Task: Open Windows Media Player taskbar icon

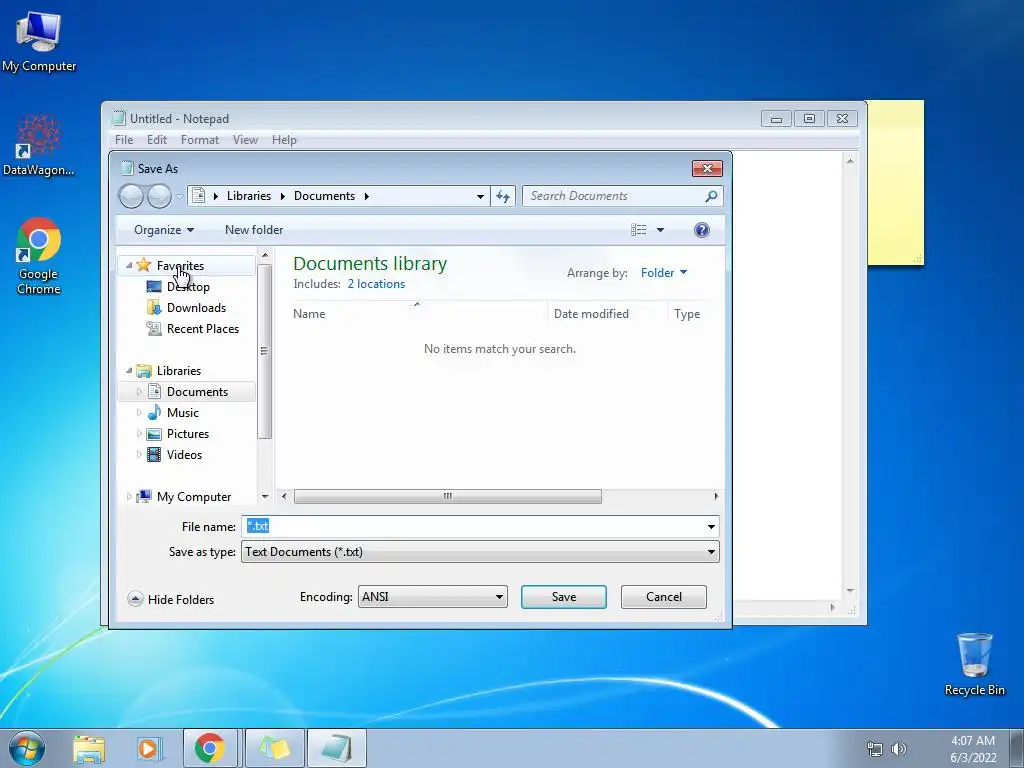Action: [149, 749]
